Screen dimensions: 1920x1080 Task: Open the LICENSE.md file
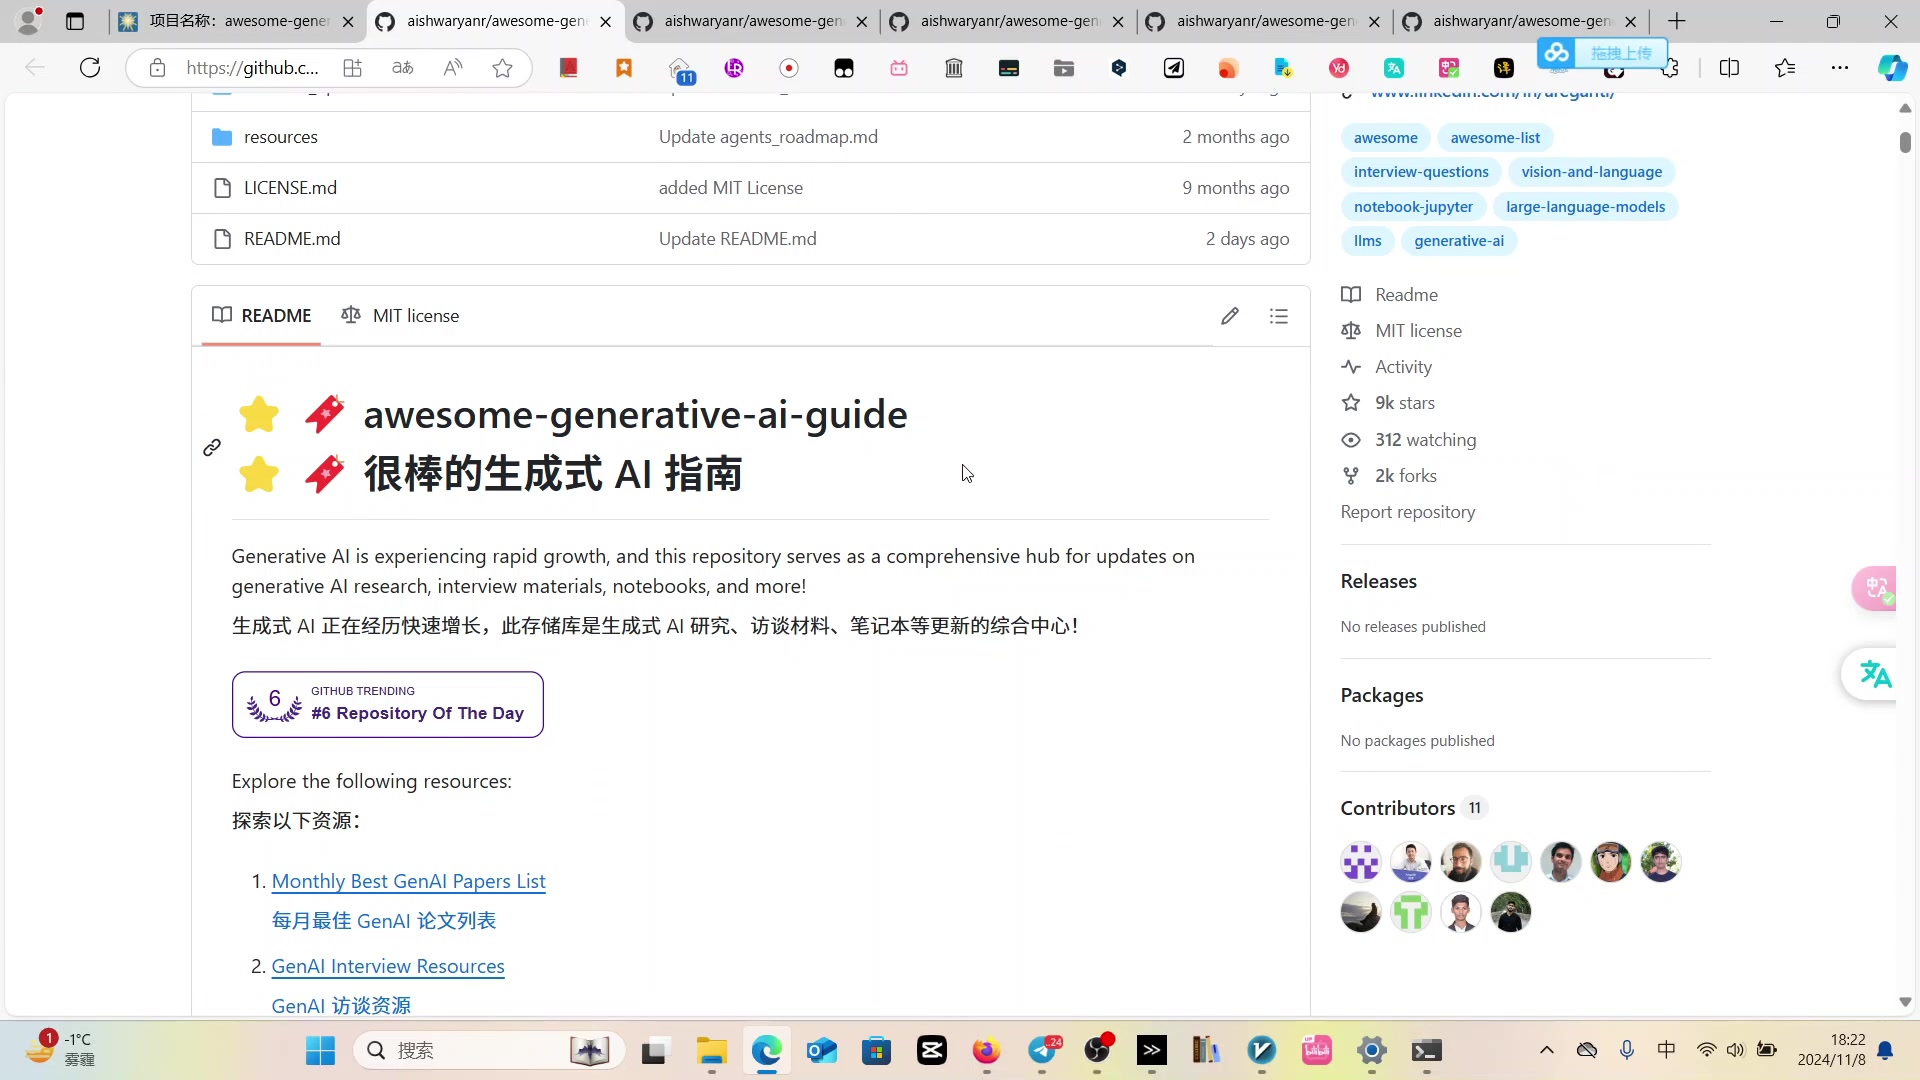pyautogui.click(x=290, y=188)
